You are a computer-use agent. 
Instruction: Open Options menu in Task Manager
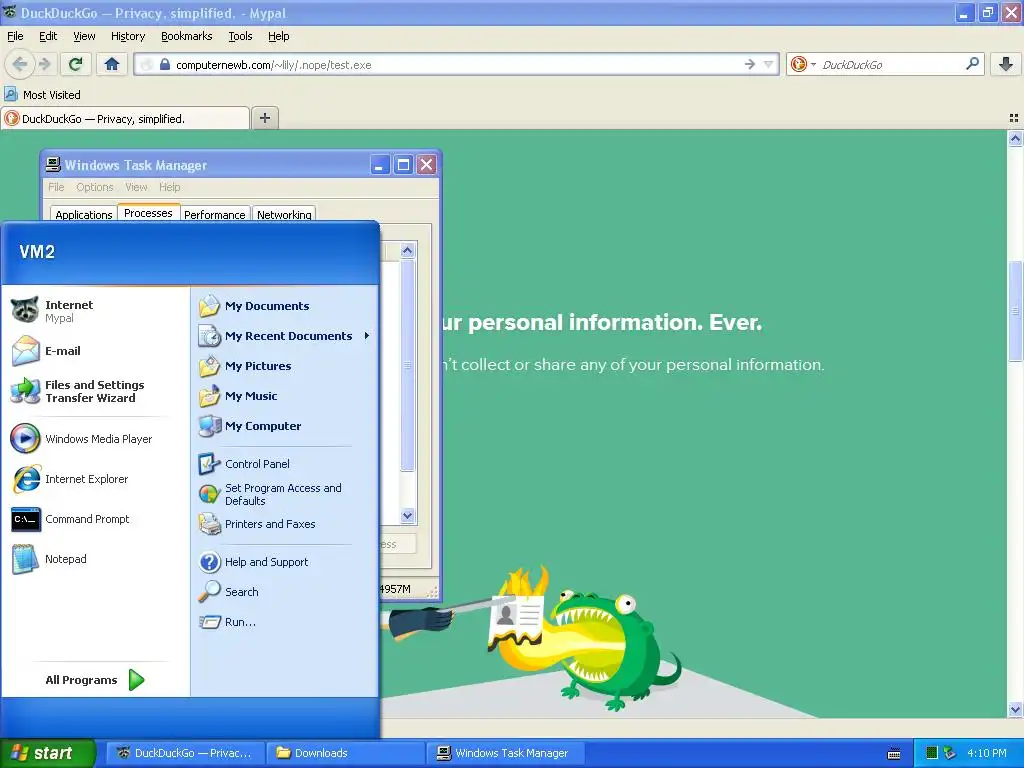95,187
